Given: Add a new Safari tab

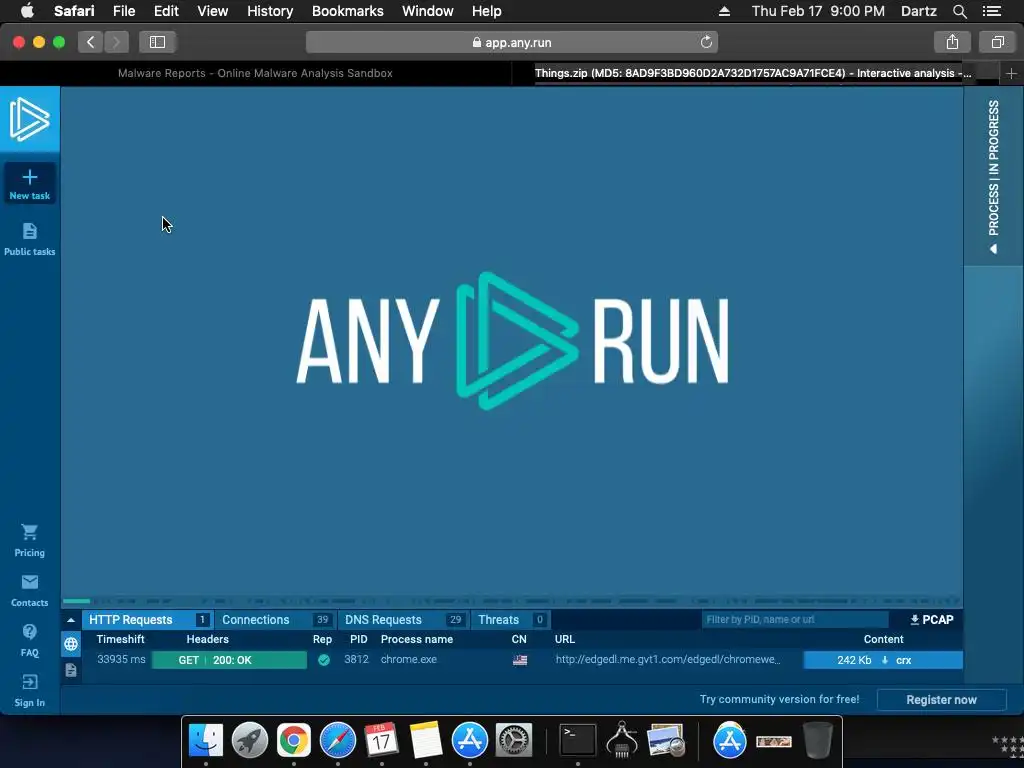Looking at the screenshot, I should (1011, 74).
